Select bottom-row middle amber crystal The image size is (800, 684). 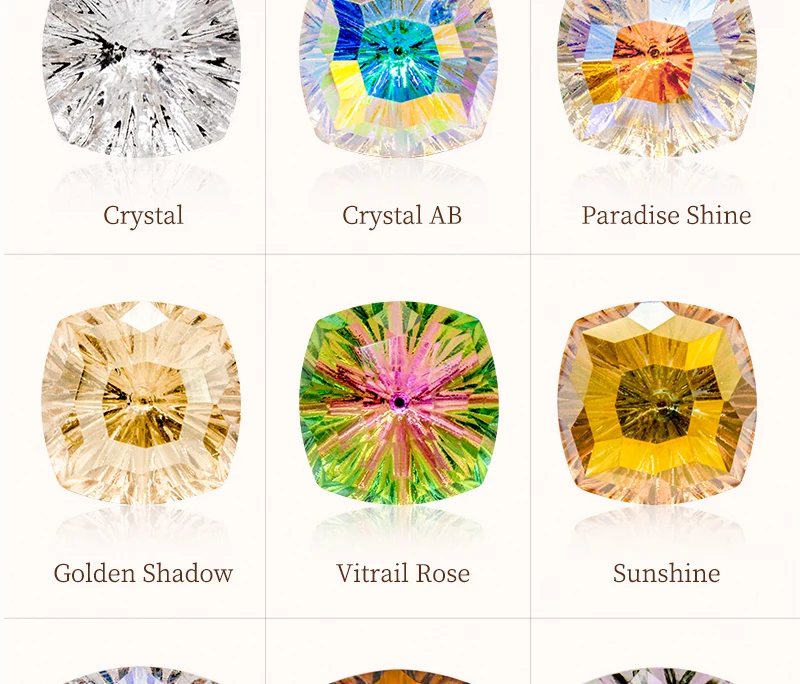[x=398, y=676]
